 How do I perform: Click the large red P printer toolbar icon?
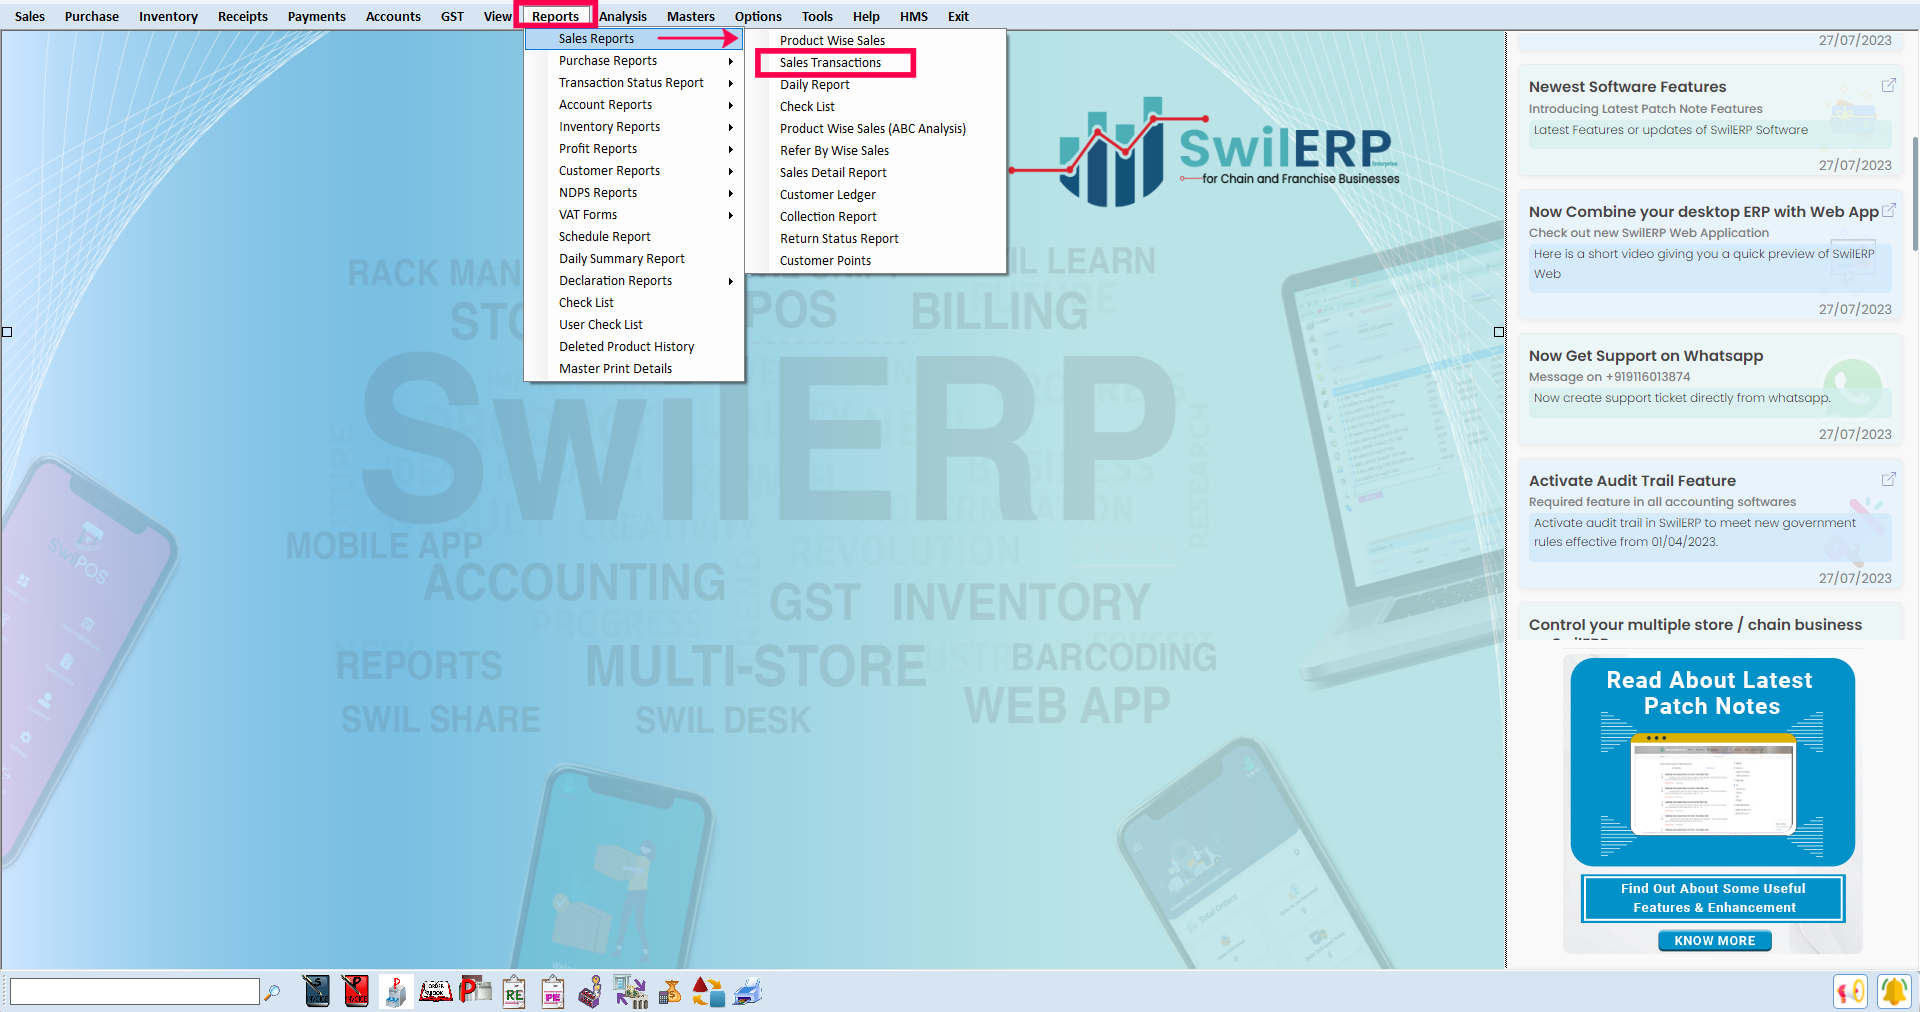tap(475, 991)
